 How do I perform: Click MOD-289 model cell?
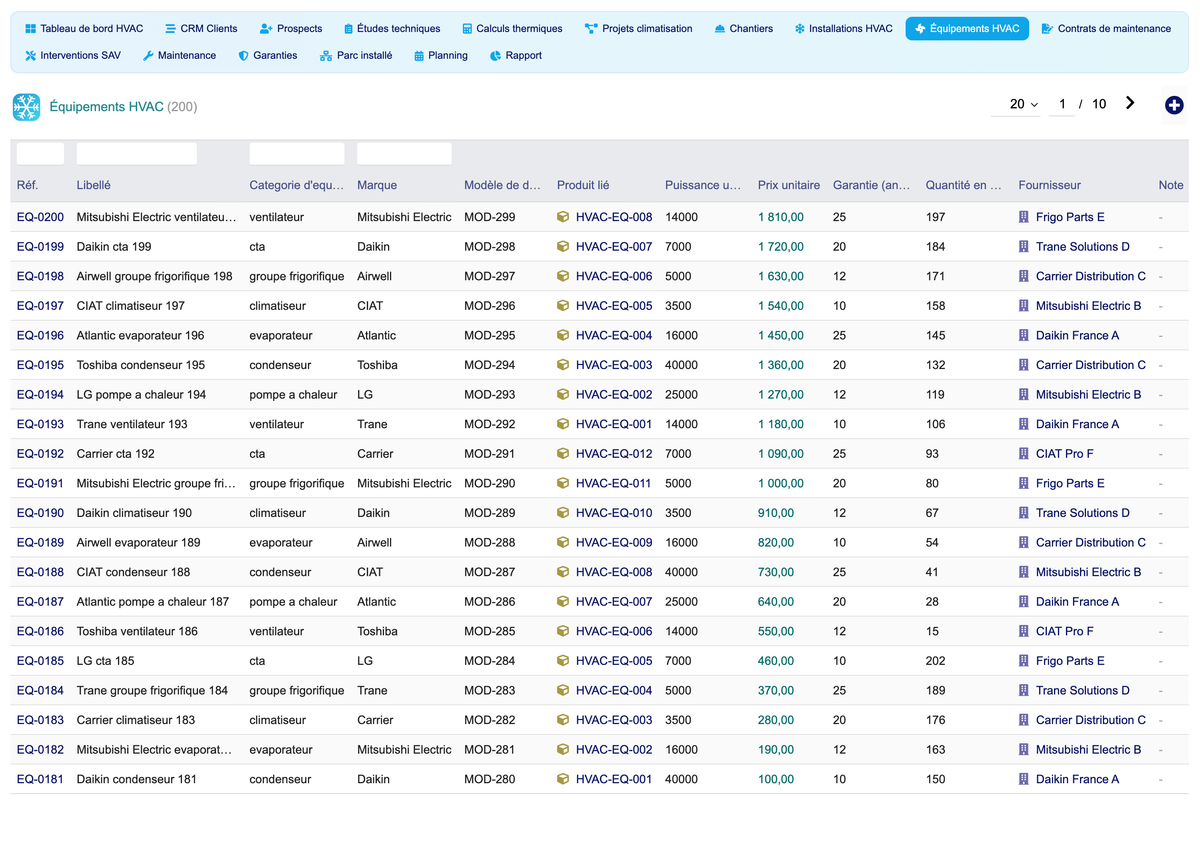point(490,513)
